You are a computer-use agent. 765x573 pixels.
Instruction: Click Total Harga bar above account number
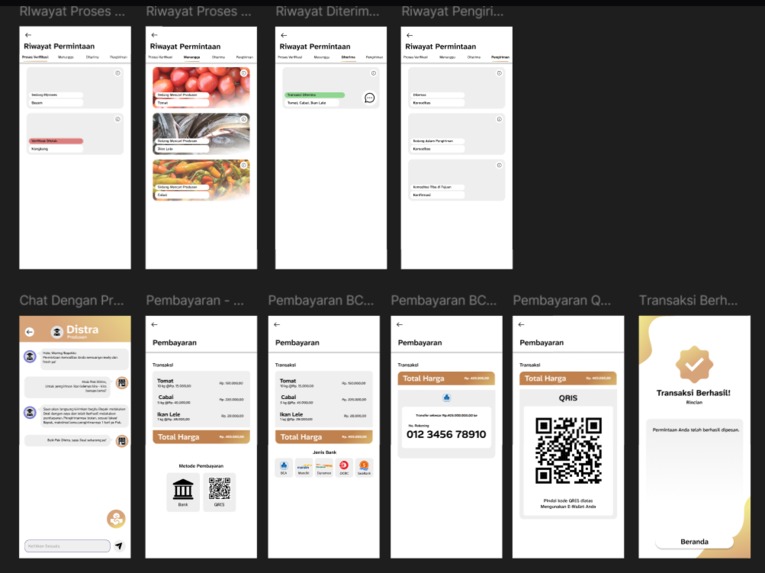(446, 378)
